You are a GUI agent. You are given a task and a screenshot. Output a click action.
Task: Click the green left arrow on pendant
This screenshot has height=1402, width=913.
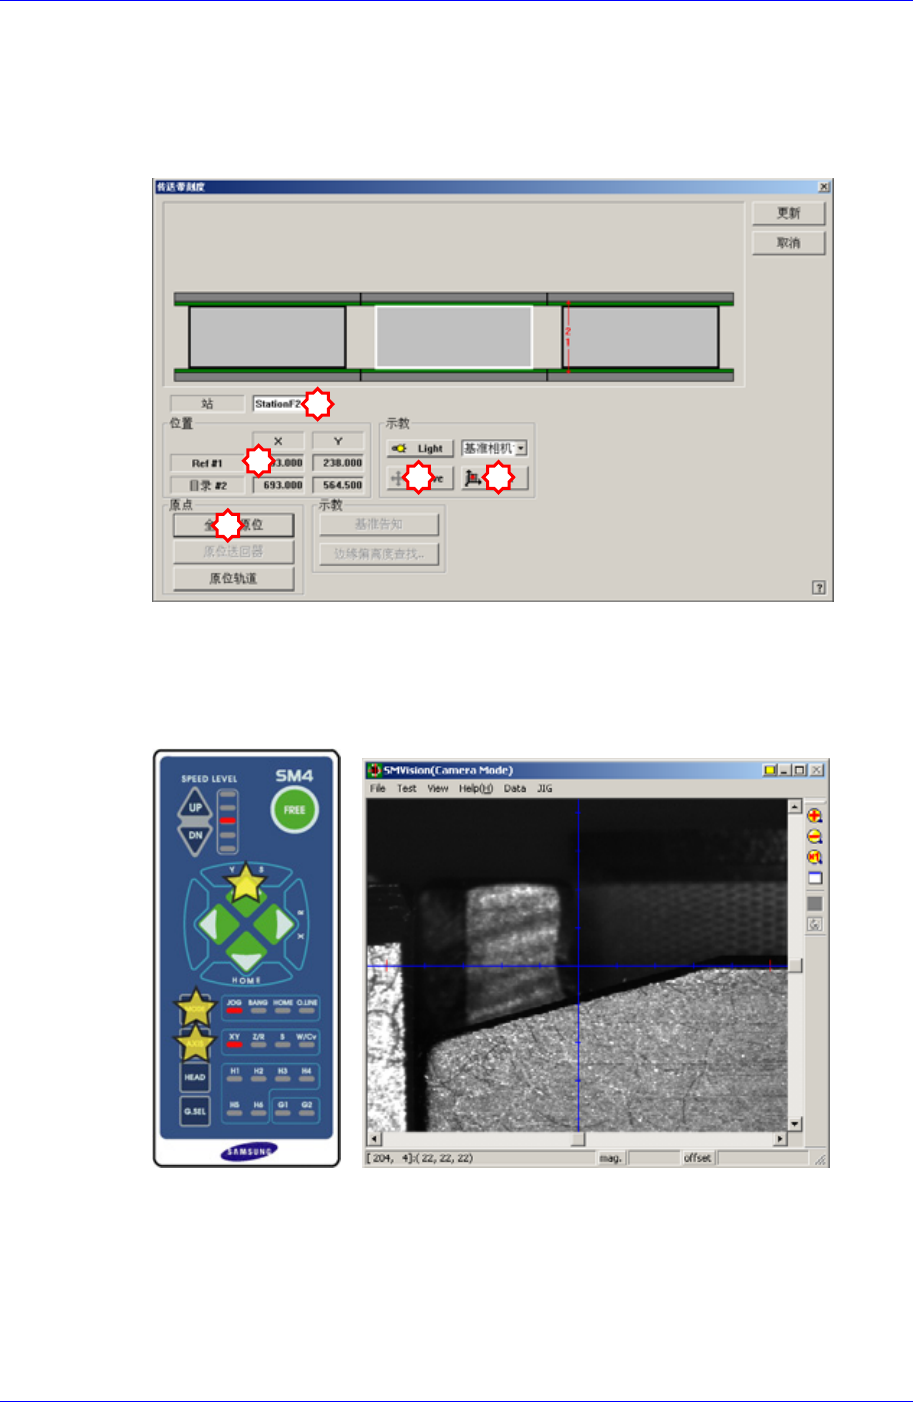tap(217, 925)
